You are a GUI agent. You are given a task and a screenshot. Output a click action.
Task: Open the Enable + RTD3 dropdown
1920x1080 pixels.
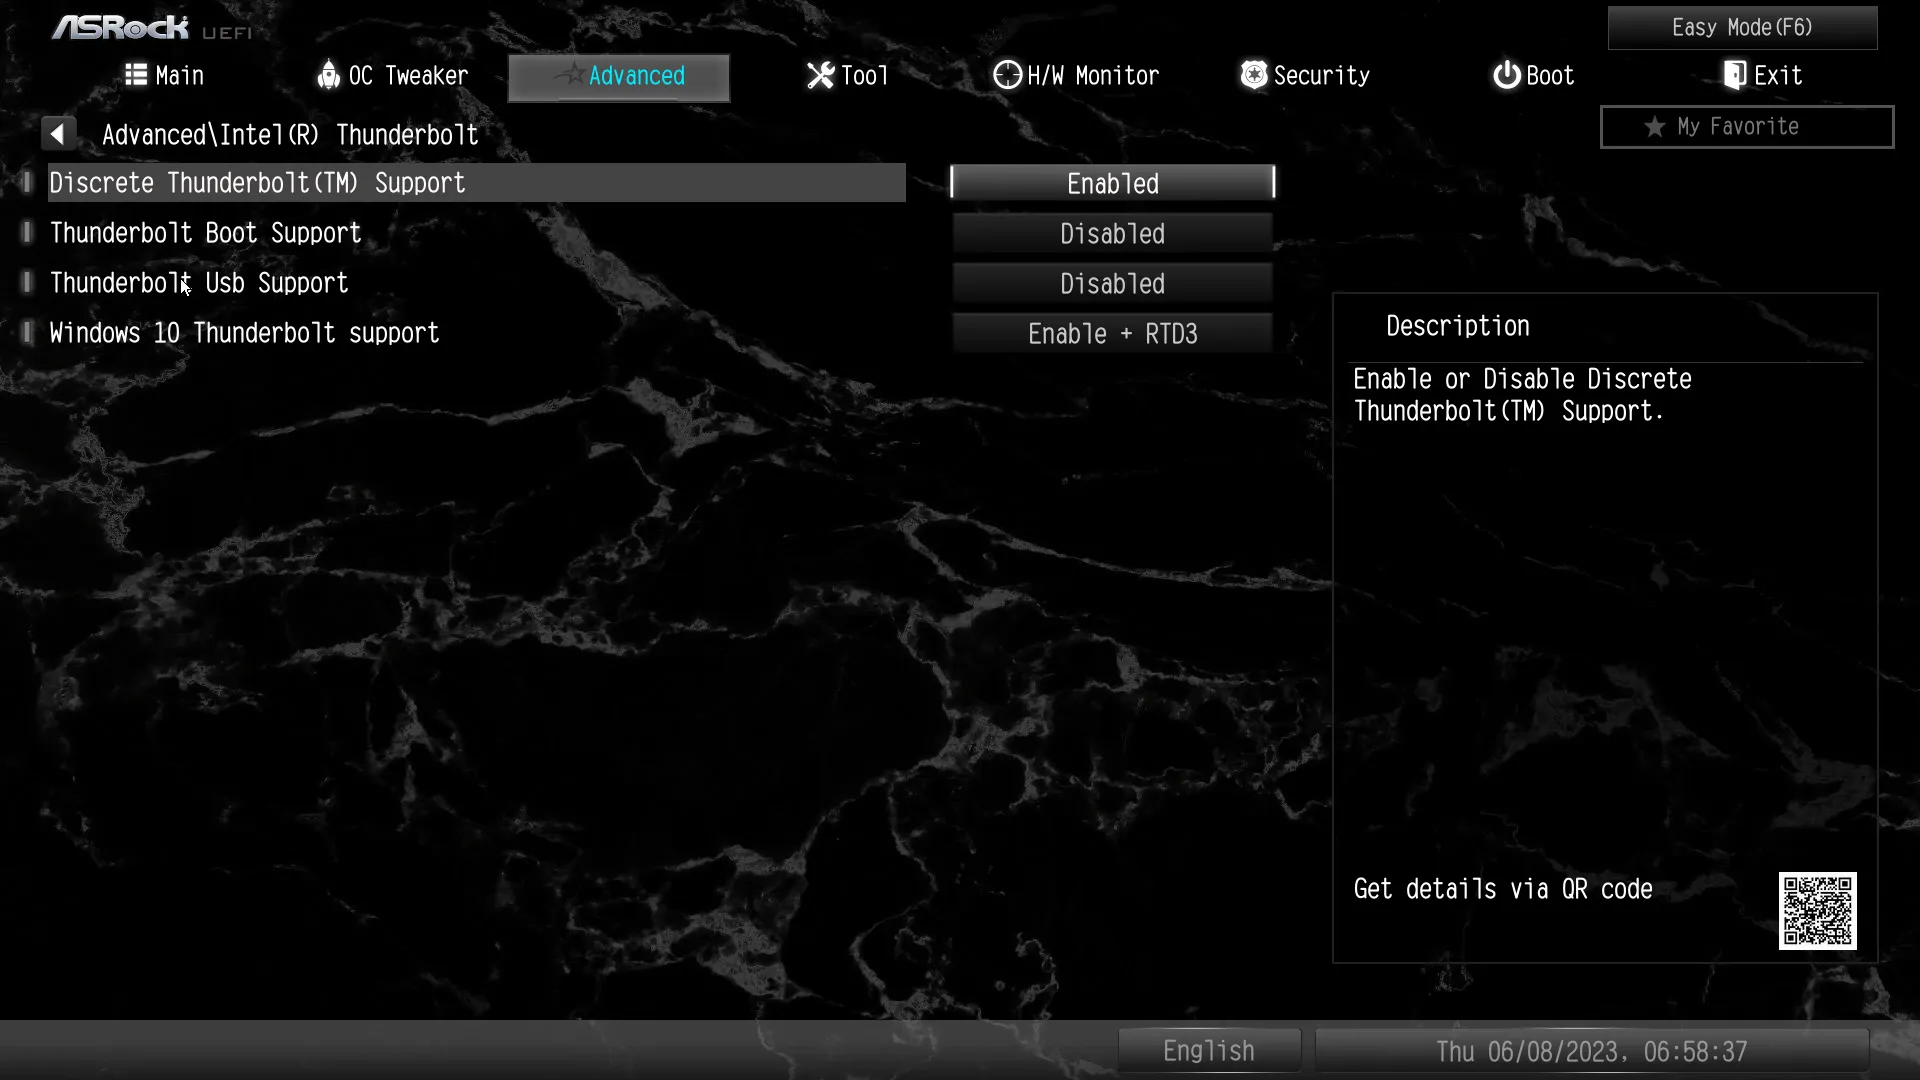click(1112, 333)
